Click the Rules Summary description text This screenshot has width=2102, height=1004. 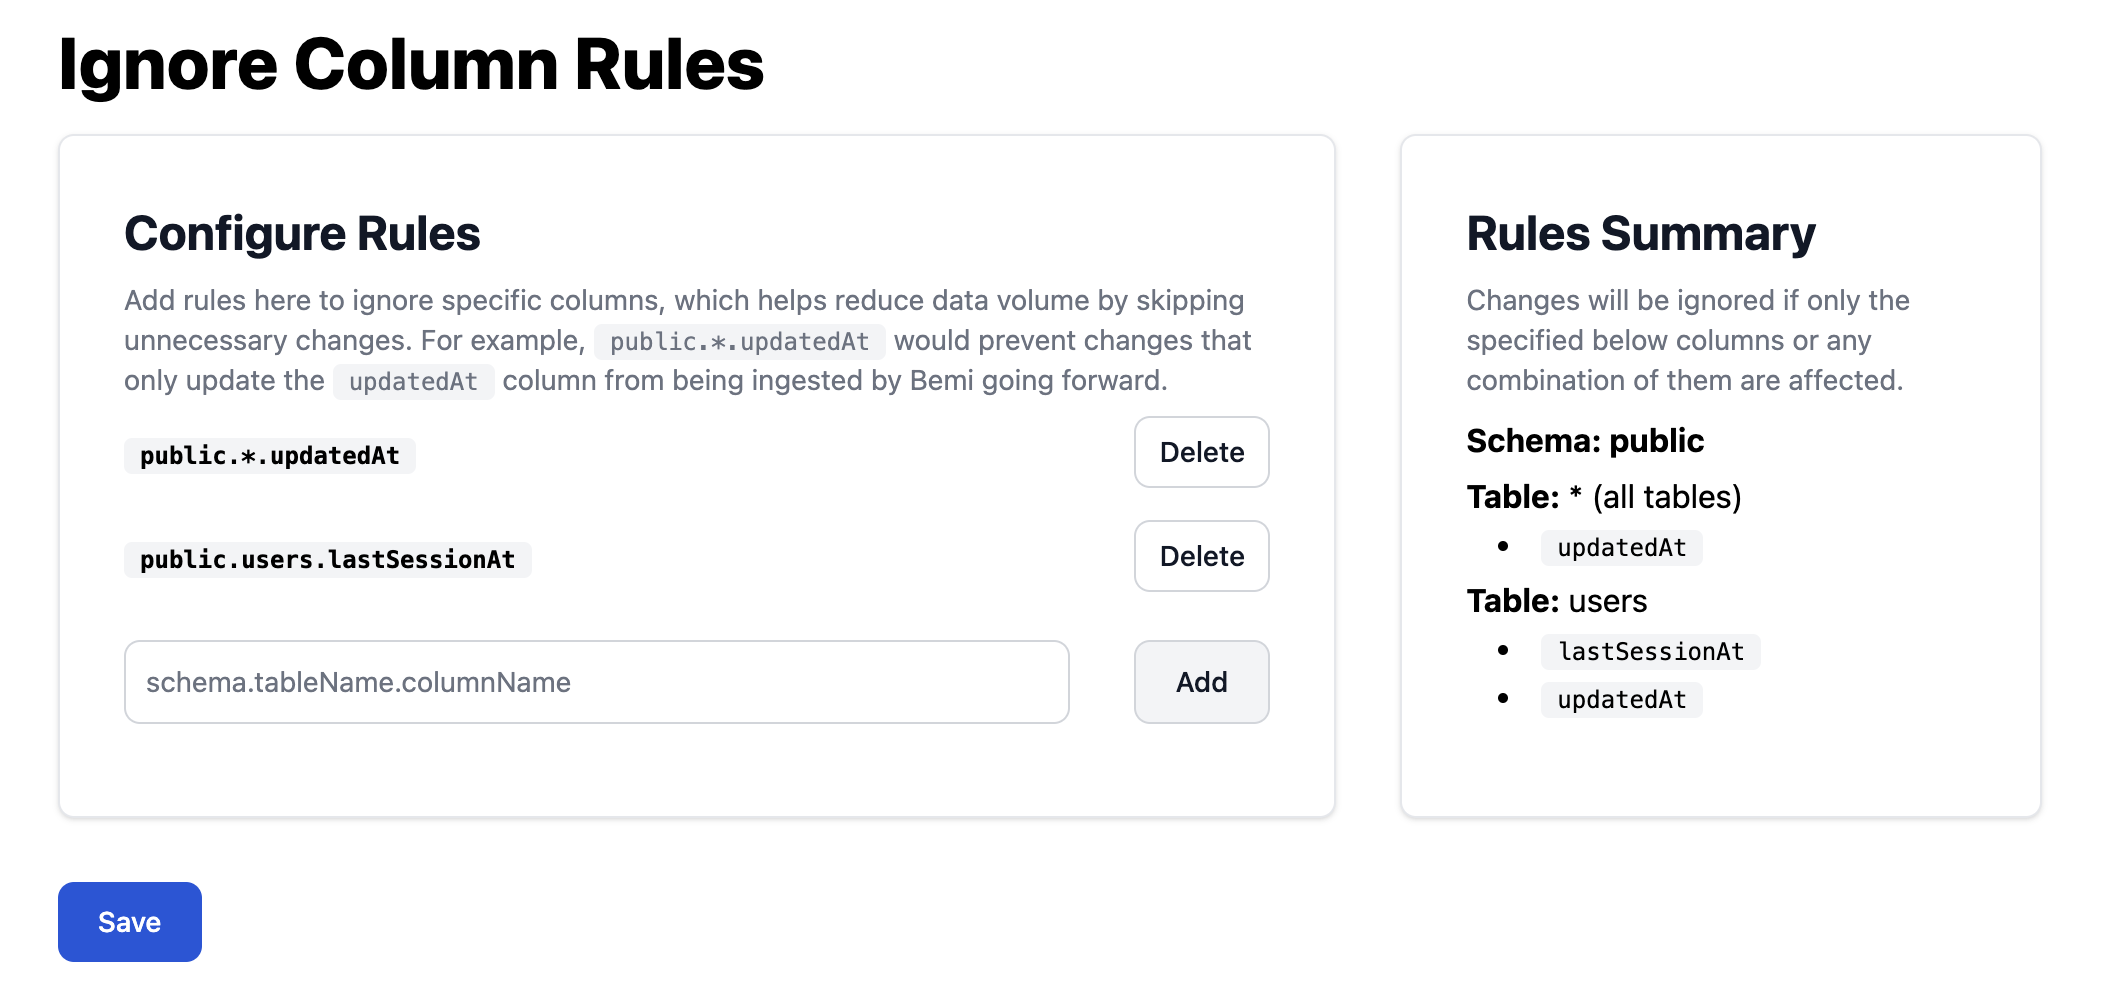click(1687, 340)
